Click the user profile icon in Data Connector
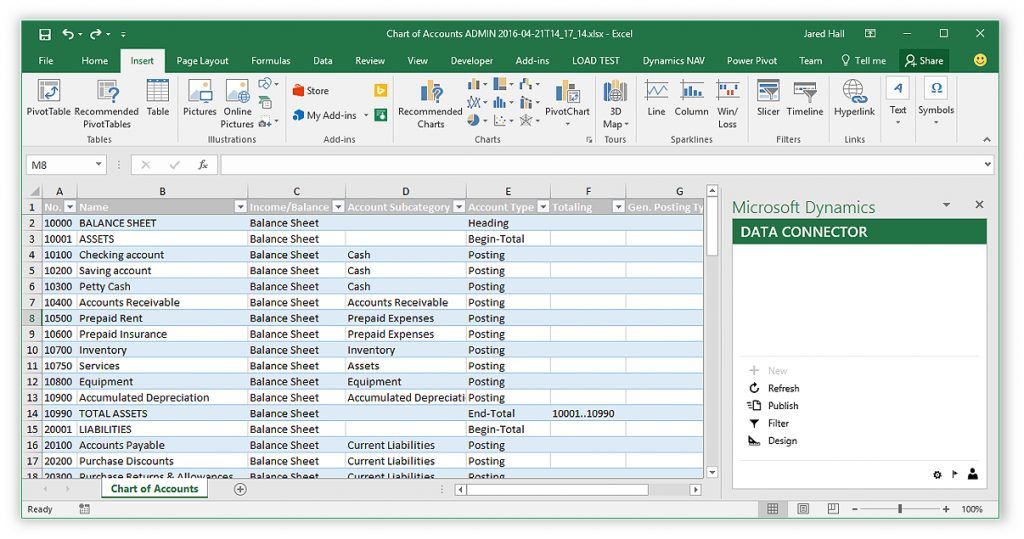The height and width of the screenshot is (539, 1024). tap(972, 474)
